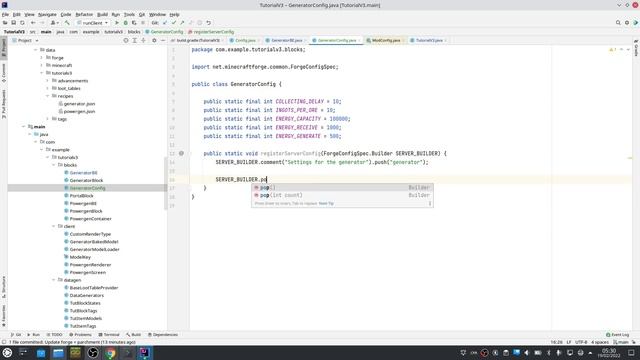The image size is (640, 360).
Task: Click Select Opened File locate icon
Action: click(x=126, y=40)
